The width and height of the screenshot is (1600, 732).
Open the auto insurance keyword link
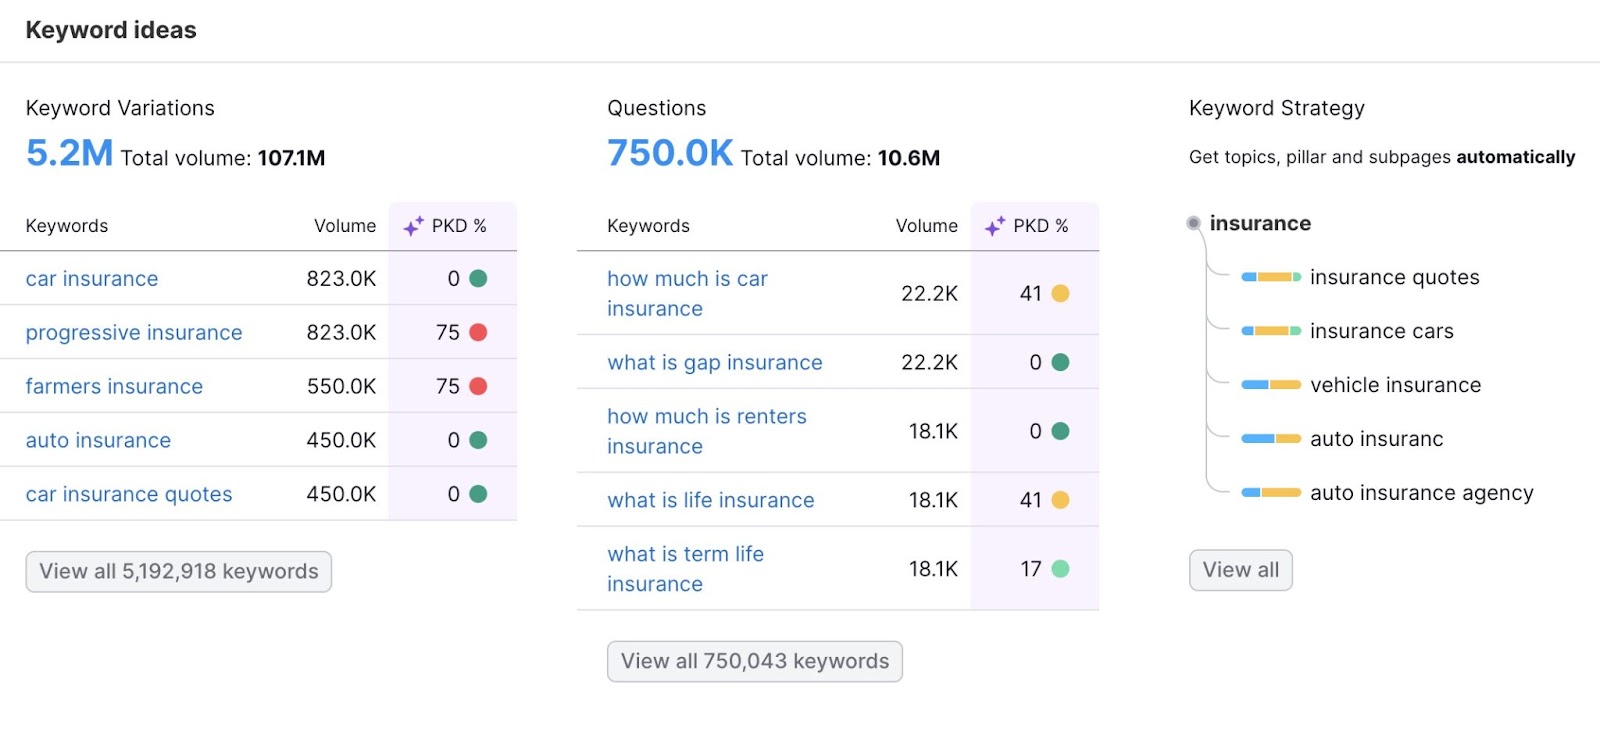pyautogui.click(x=98, y=441)
